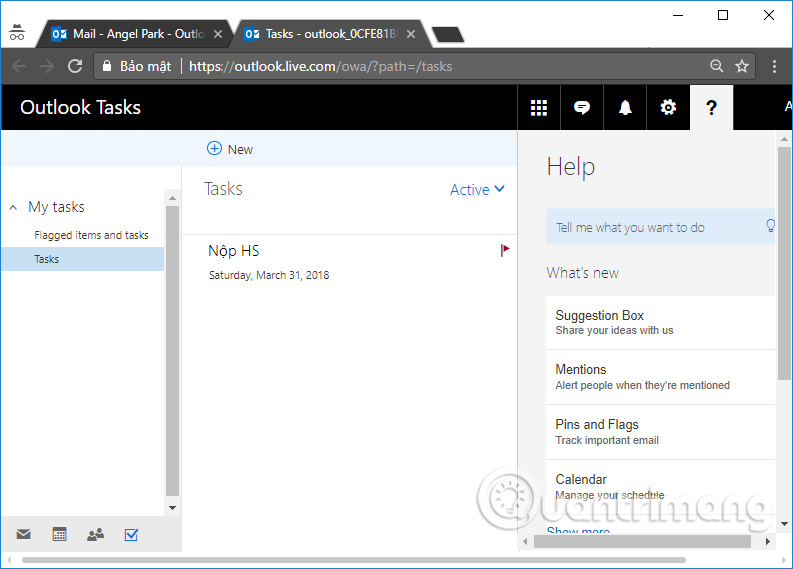Image resolution: width=793 pixels, height=569 pixels.
Task: Reload the page in browser
Action: [75, 66]
